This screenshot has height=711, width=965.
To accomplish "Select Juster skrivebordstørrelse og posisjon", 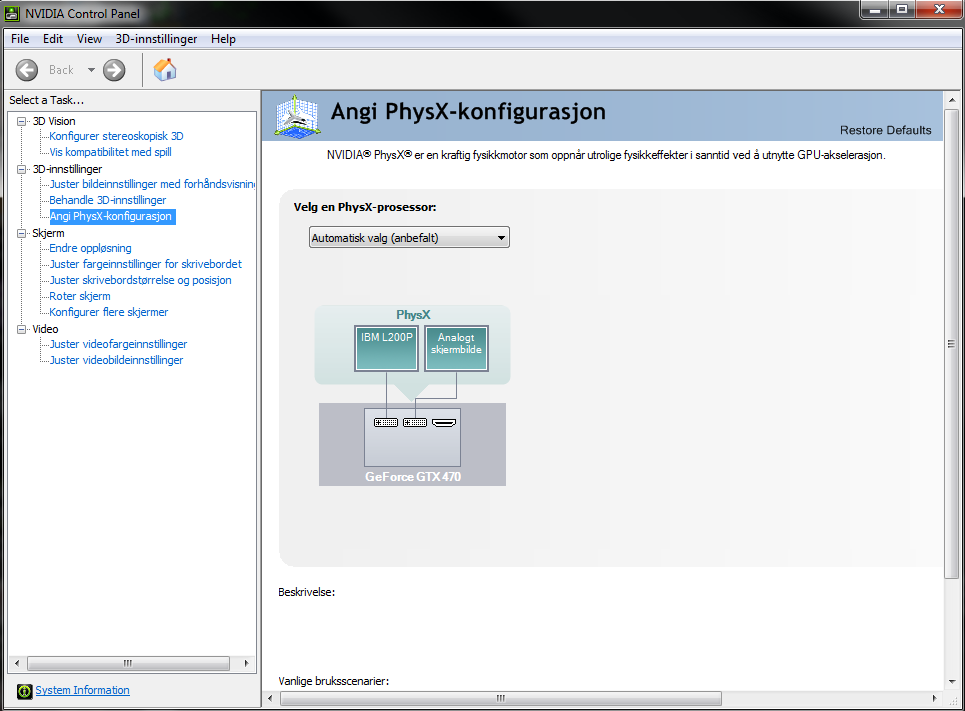I will [140, 280].
